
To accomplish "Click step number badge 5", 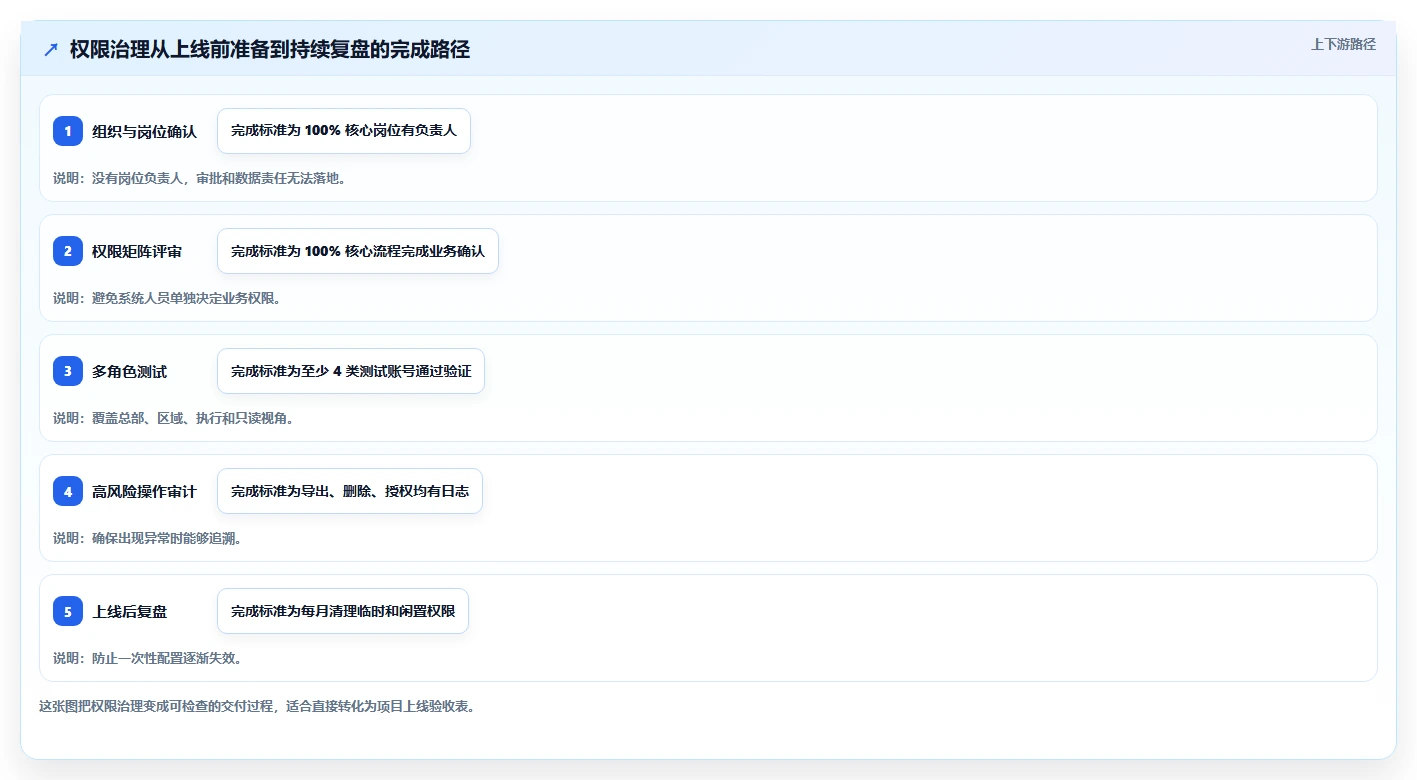I will click(68, 611).
